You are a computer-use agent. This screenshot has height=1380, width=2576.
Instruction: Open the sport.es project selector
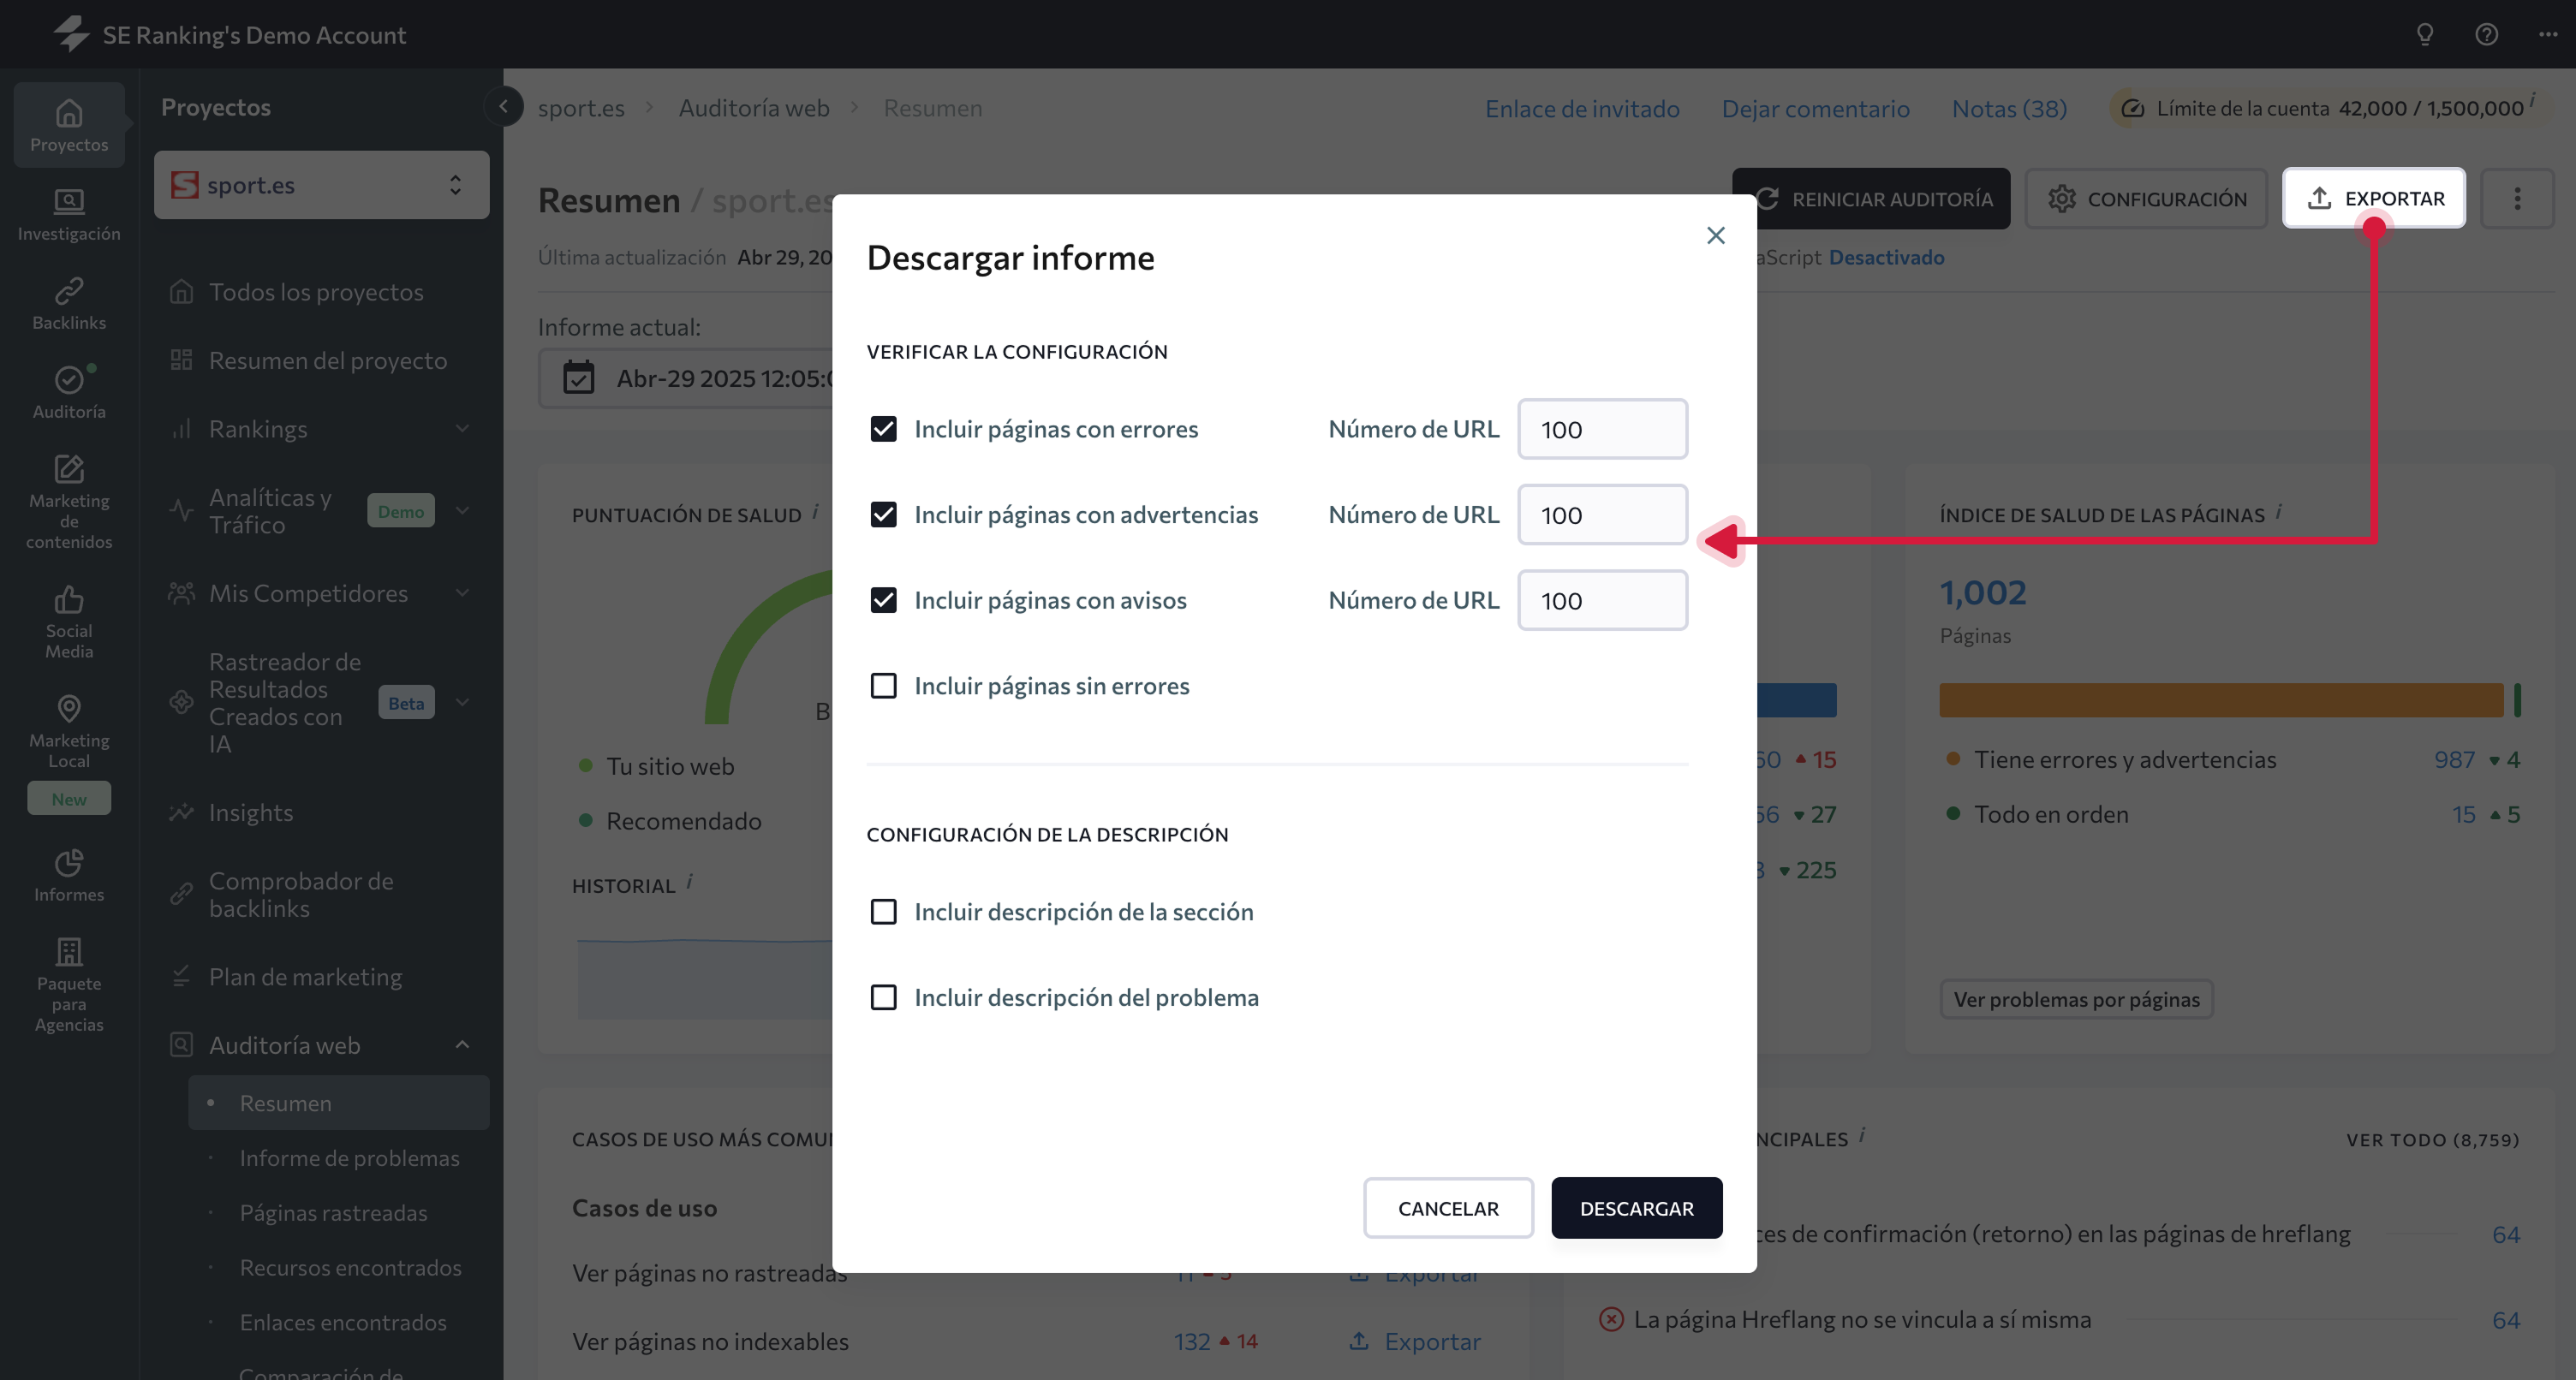321,185
